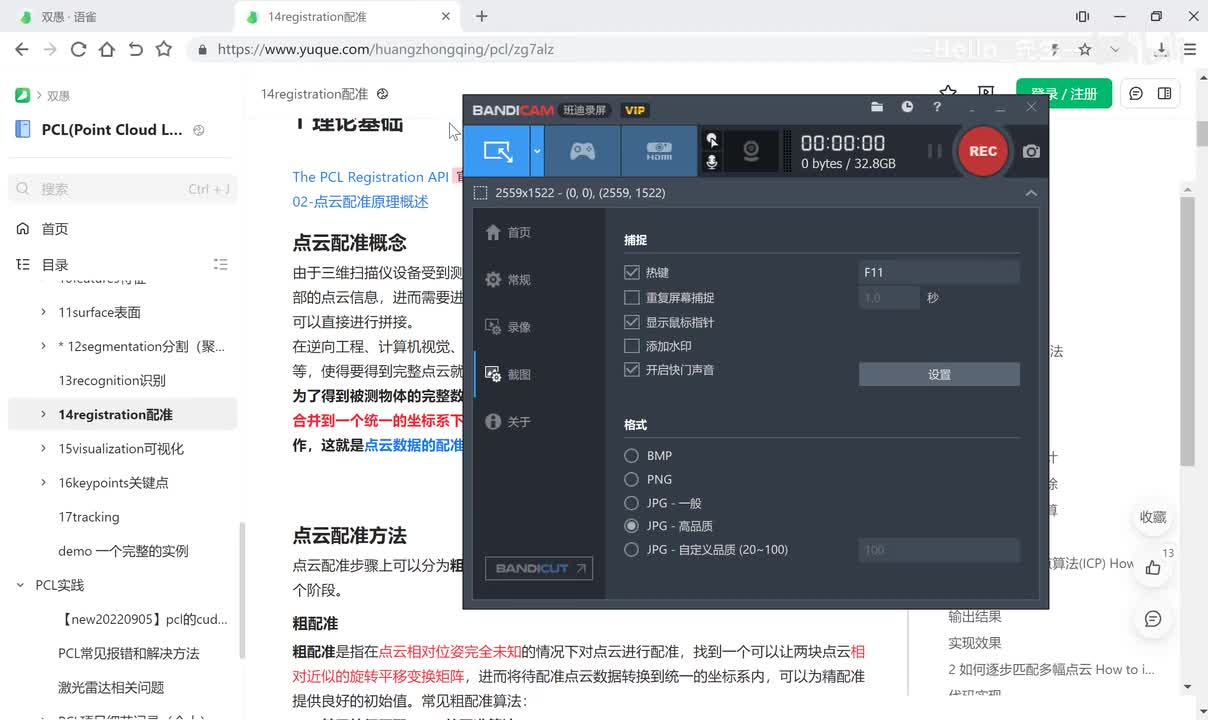Open Bandicut link button

(539, 568)
